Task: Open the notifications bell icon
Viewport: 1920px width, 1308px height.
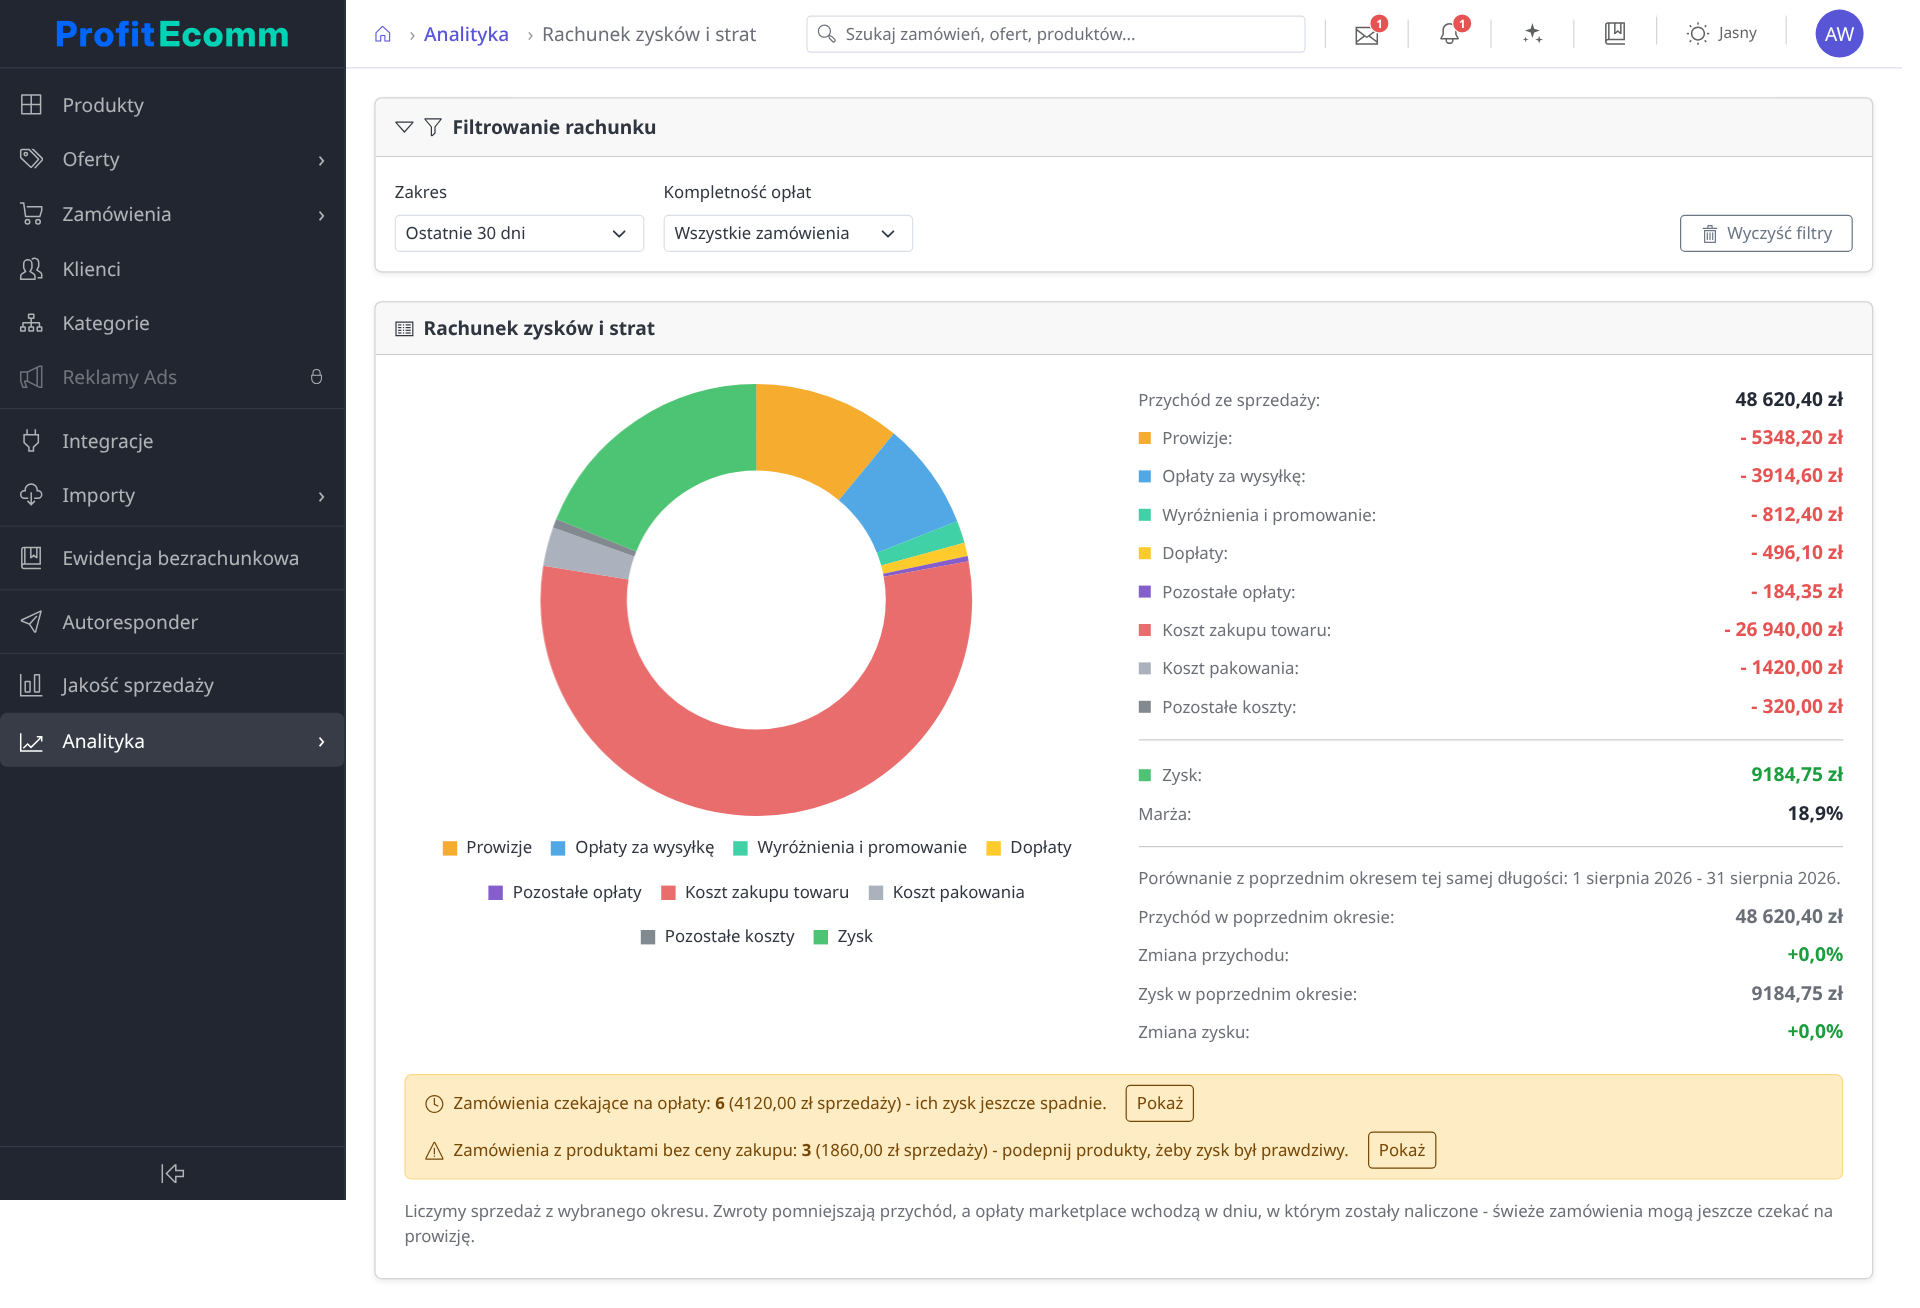Action: (x=1449, y=35)
